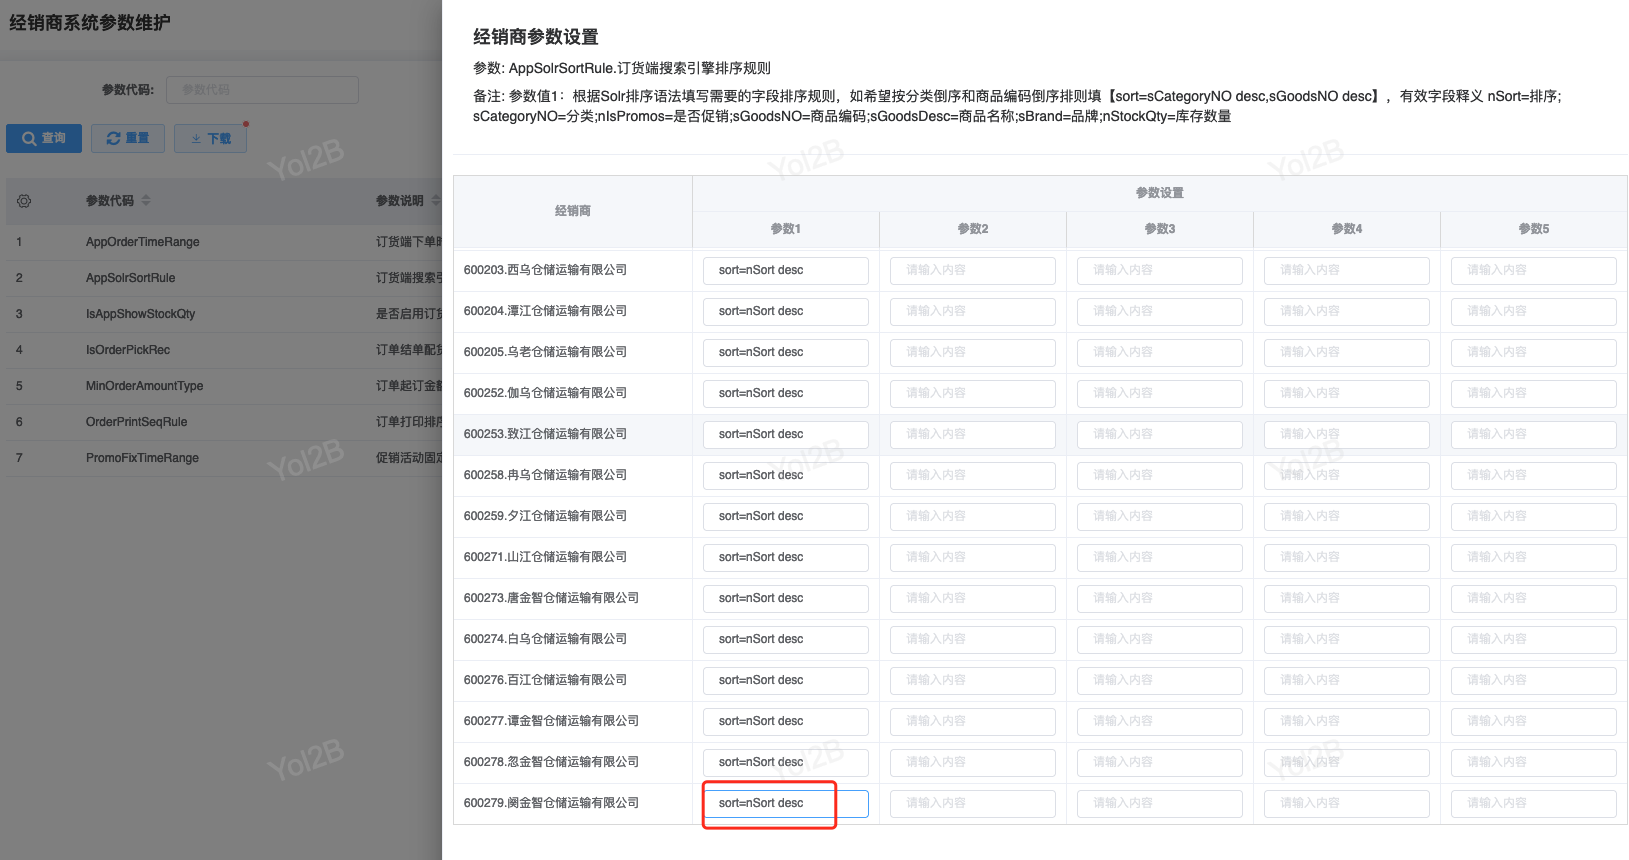Edit 参数1 for 600258.冉乌仓储运输有限公司
Screen dimensions: 1629x860
point(786,476)
